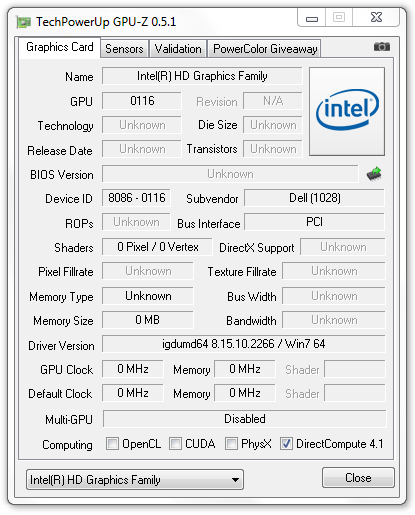Click the GPU-Z title bar app icon
The width and height of the screenshot is (415, 515).
24,22
